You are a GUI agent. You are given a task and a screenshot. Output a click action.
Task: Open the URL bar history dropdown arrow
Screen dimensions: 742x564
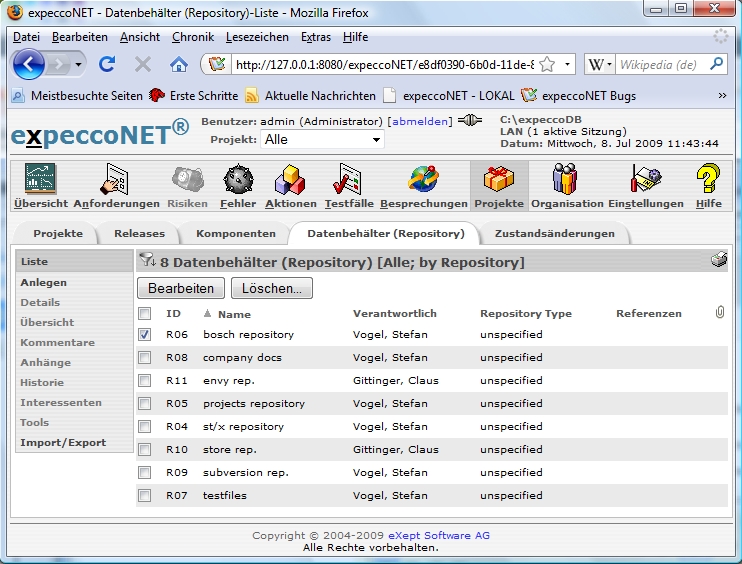pyautogui.click(x=568, y=64)
